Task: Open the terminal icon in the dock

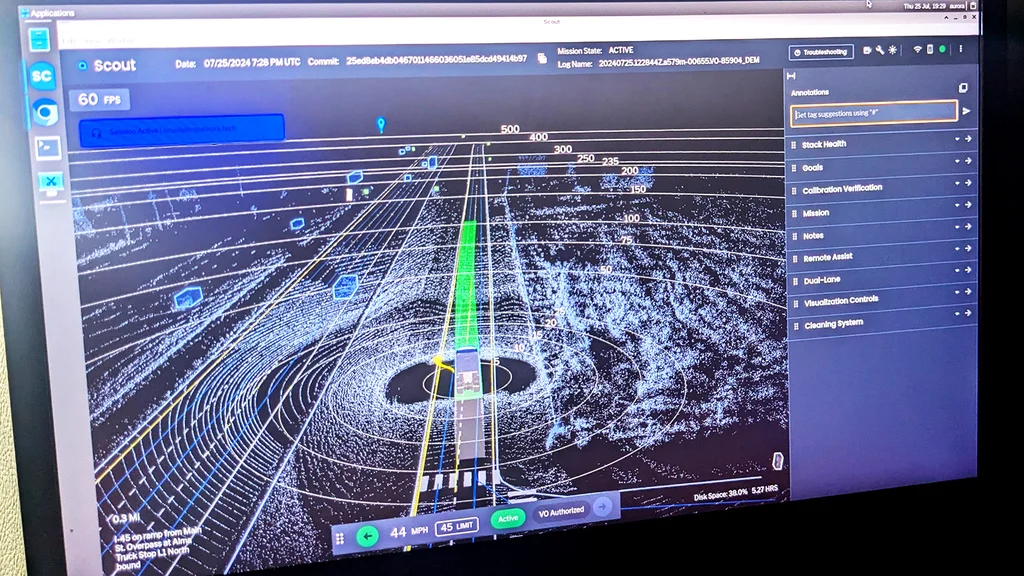Action: click(x=48, y=148)
